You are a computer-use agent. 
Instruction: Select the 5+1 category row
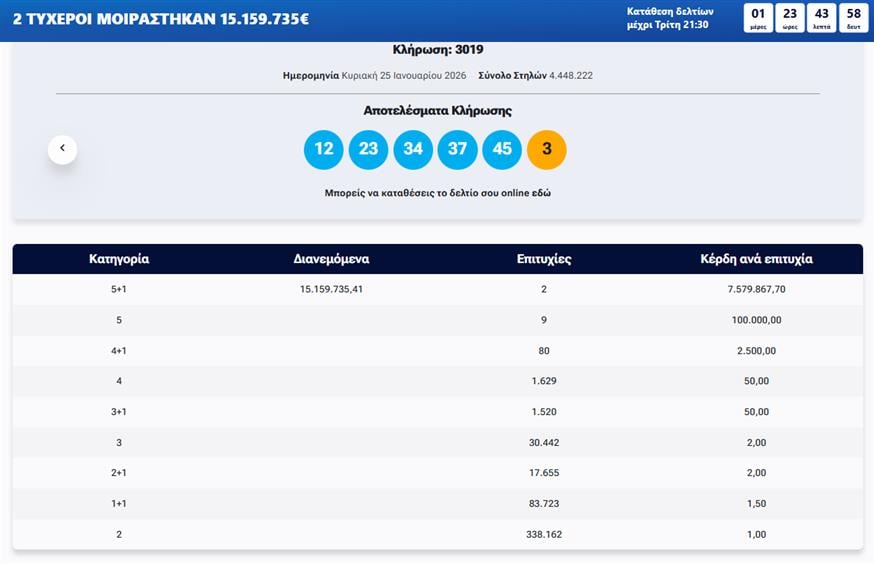pos(118,289)
